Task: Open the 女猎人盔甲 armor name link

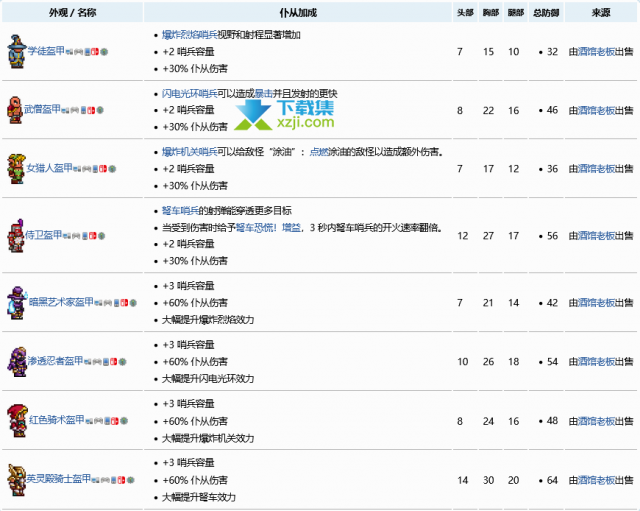Action: click(x=50, y=167)
